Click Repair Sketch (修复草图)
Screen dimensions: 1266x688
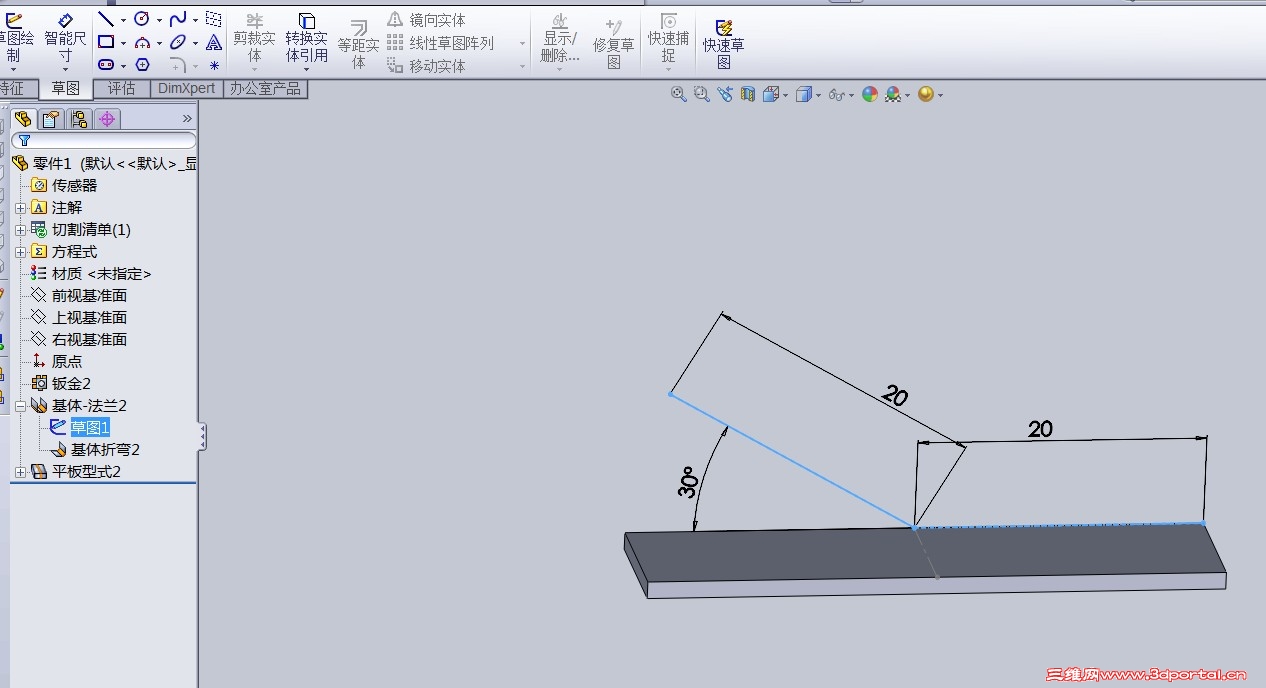(x=613, y=45)
